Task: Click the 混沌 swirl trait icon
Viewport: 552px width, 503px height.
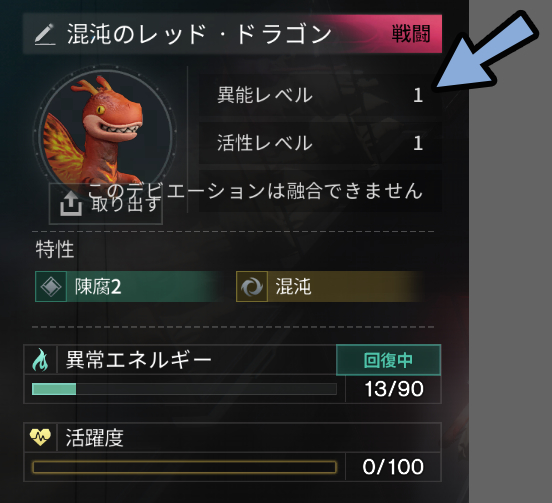Action: pos(252,286)
